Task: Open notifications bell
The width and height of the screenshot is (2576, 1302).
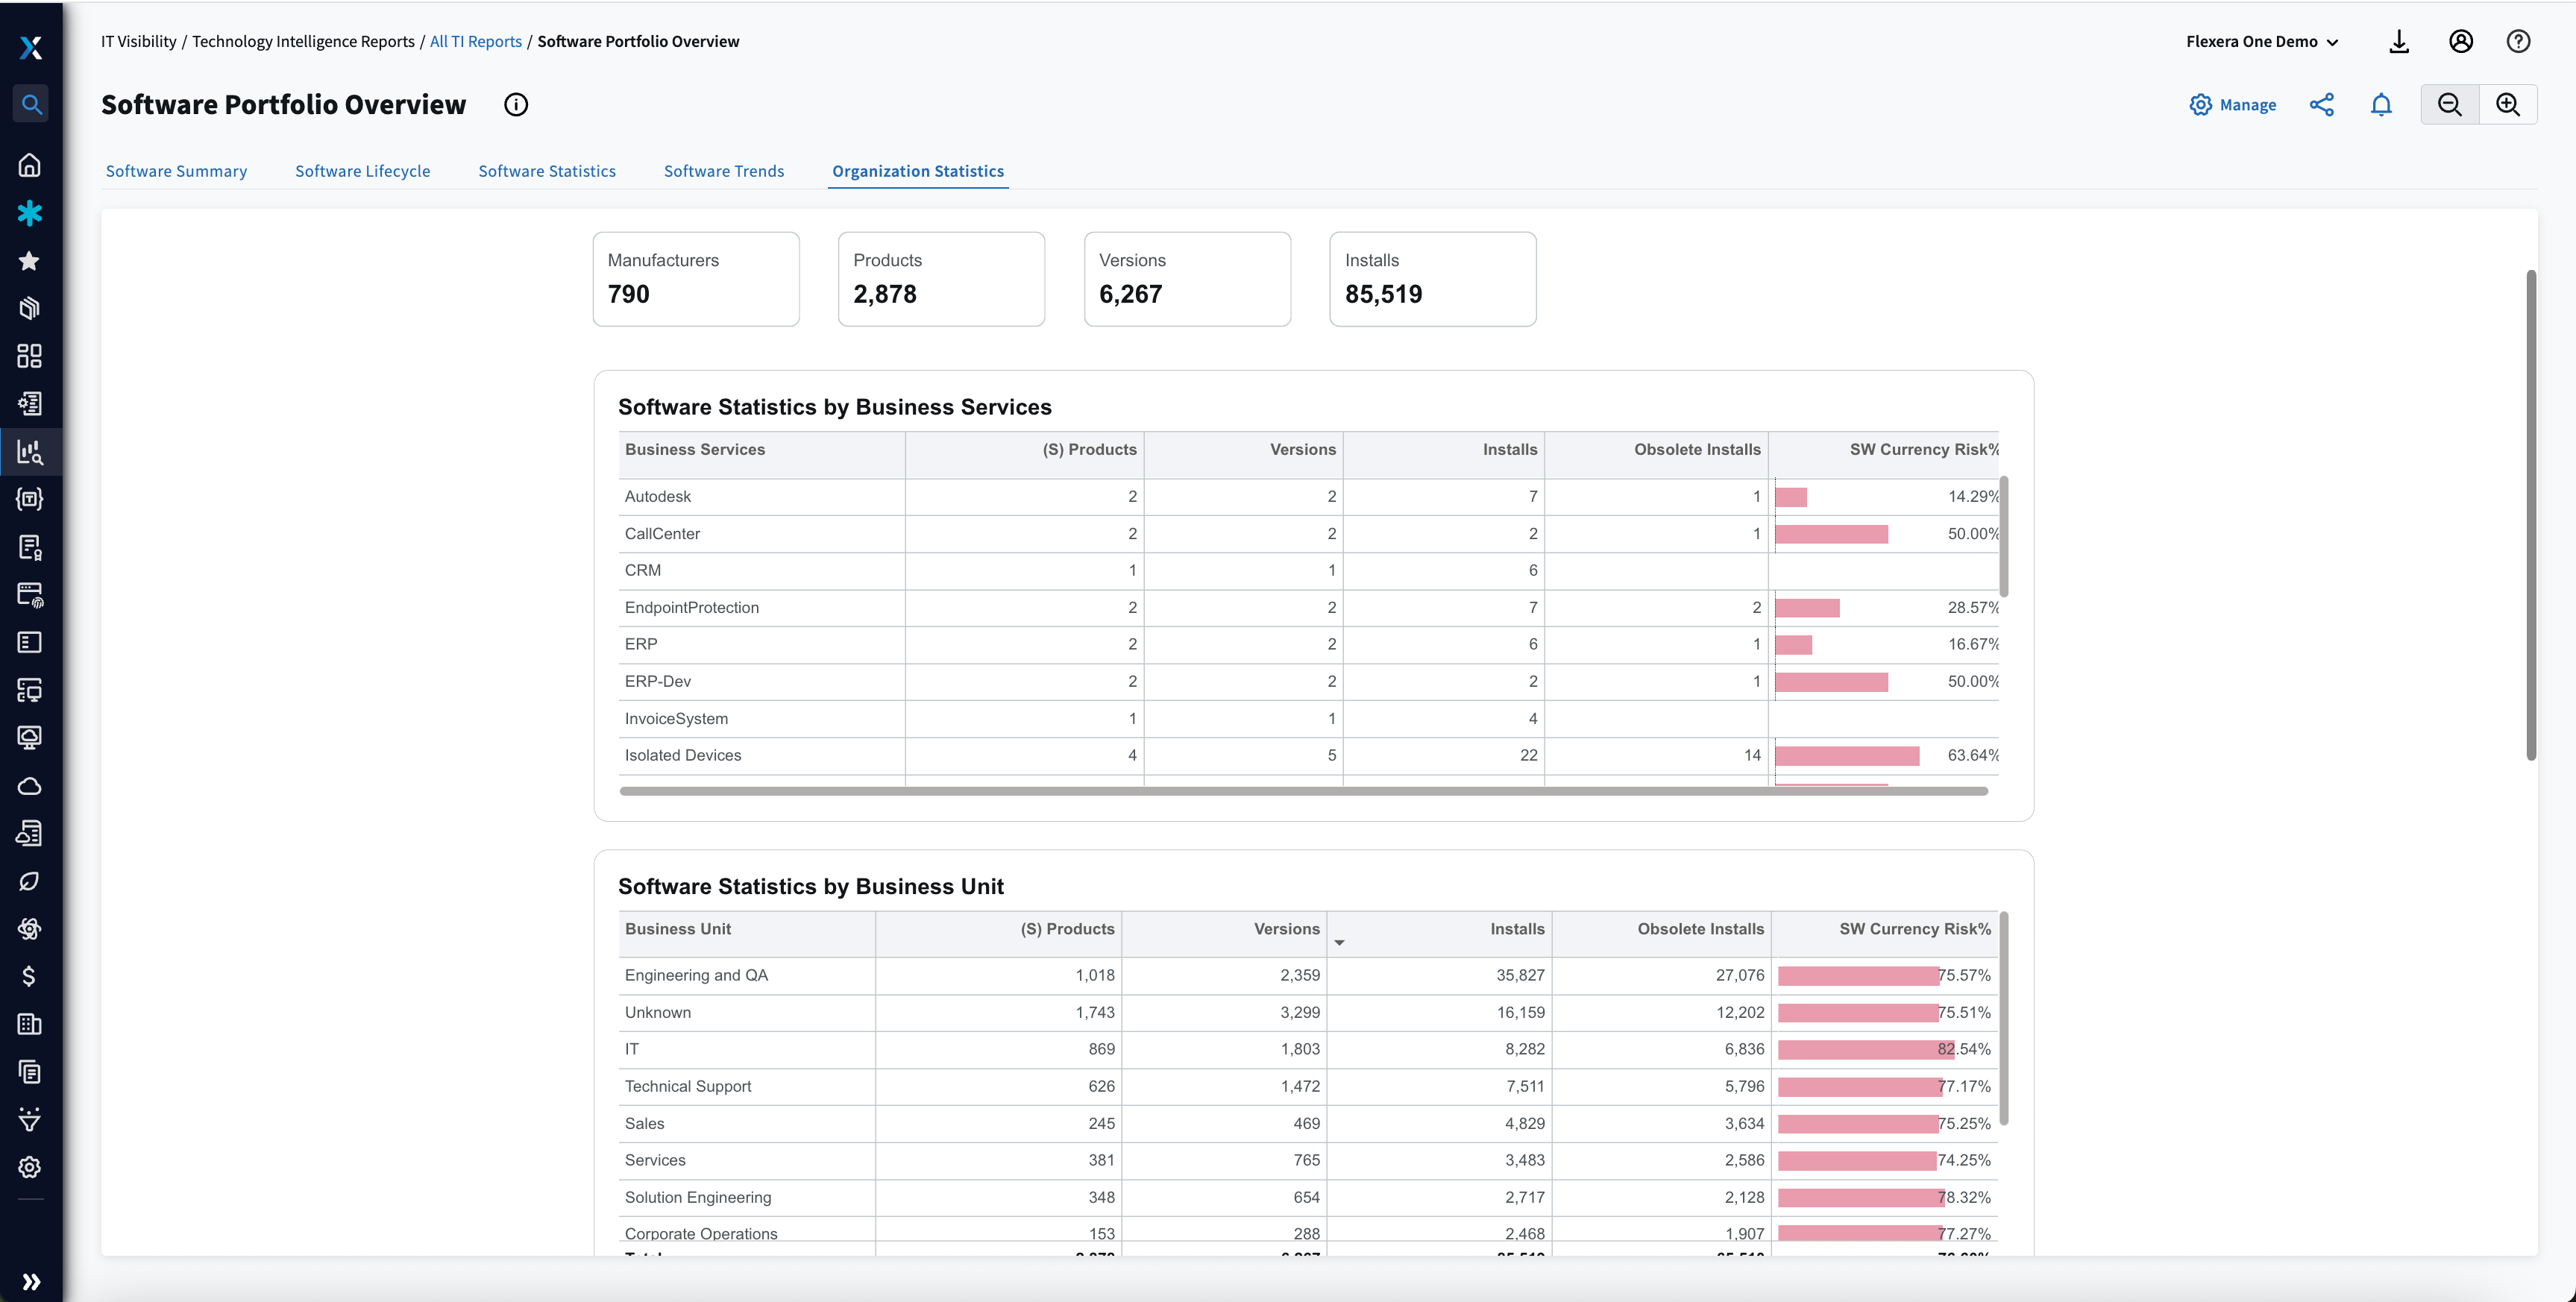Action: (2381, 104)
